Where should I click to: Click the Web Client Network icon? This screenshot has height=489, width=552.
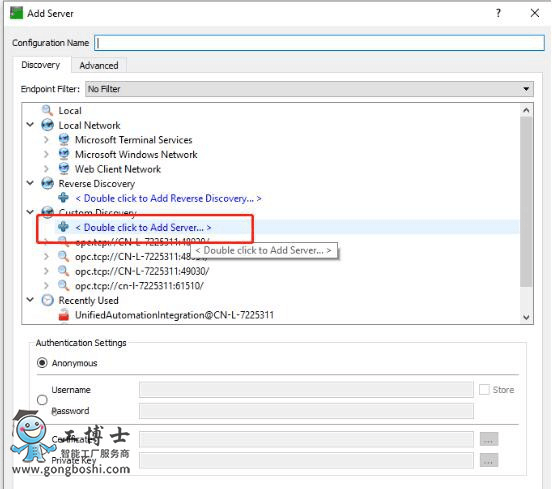(x=64, y=169)
